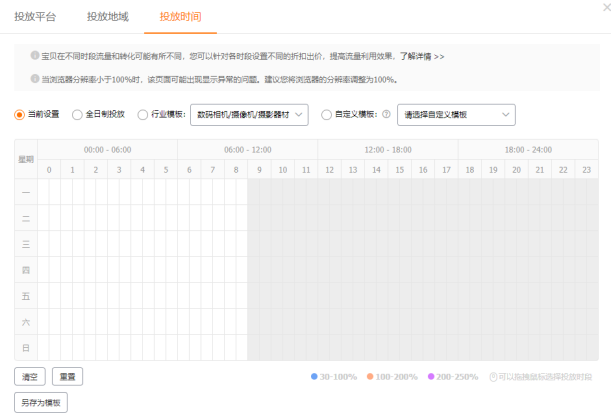Click the 日 (Sunday) row label

[x=26, y=348]
